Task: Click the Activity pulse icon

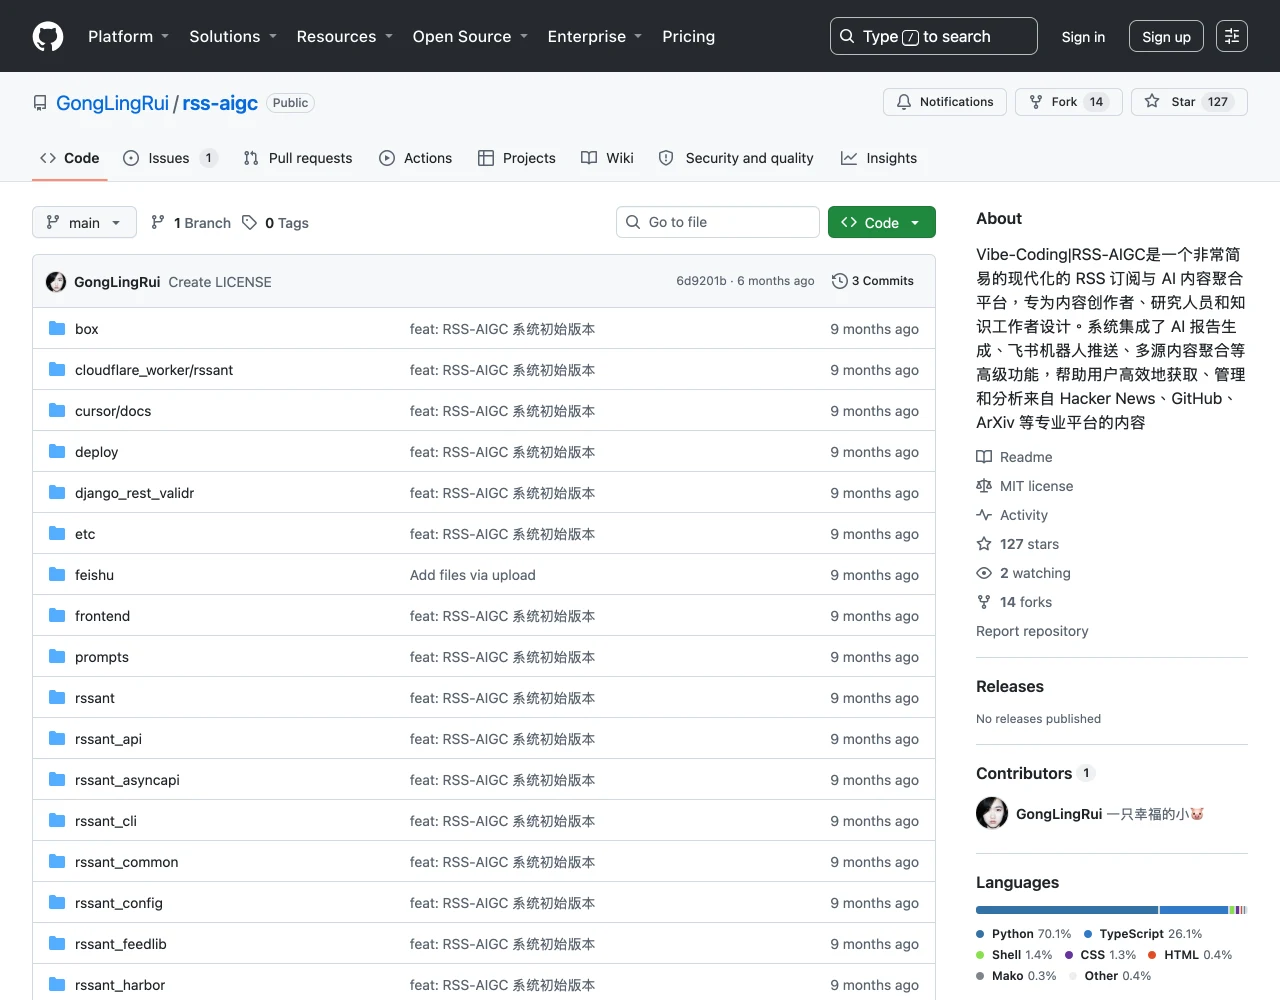Action: coord(984,515)
